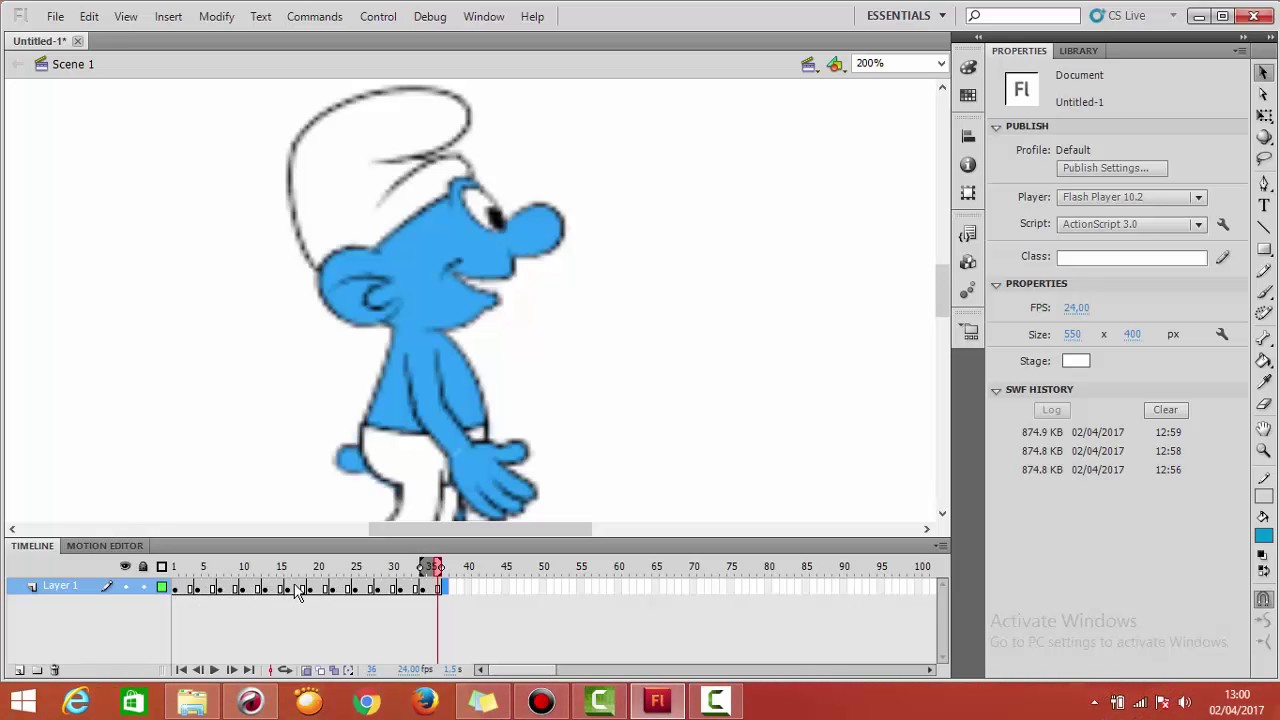Toggle all layers as outlines header

(161, 566)
